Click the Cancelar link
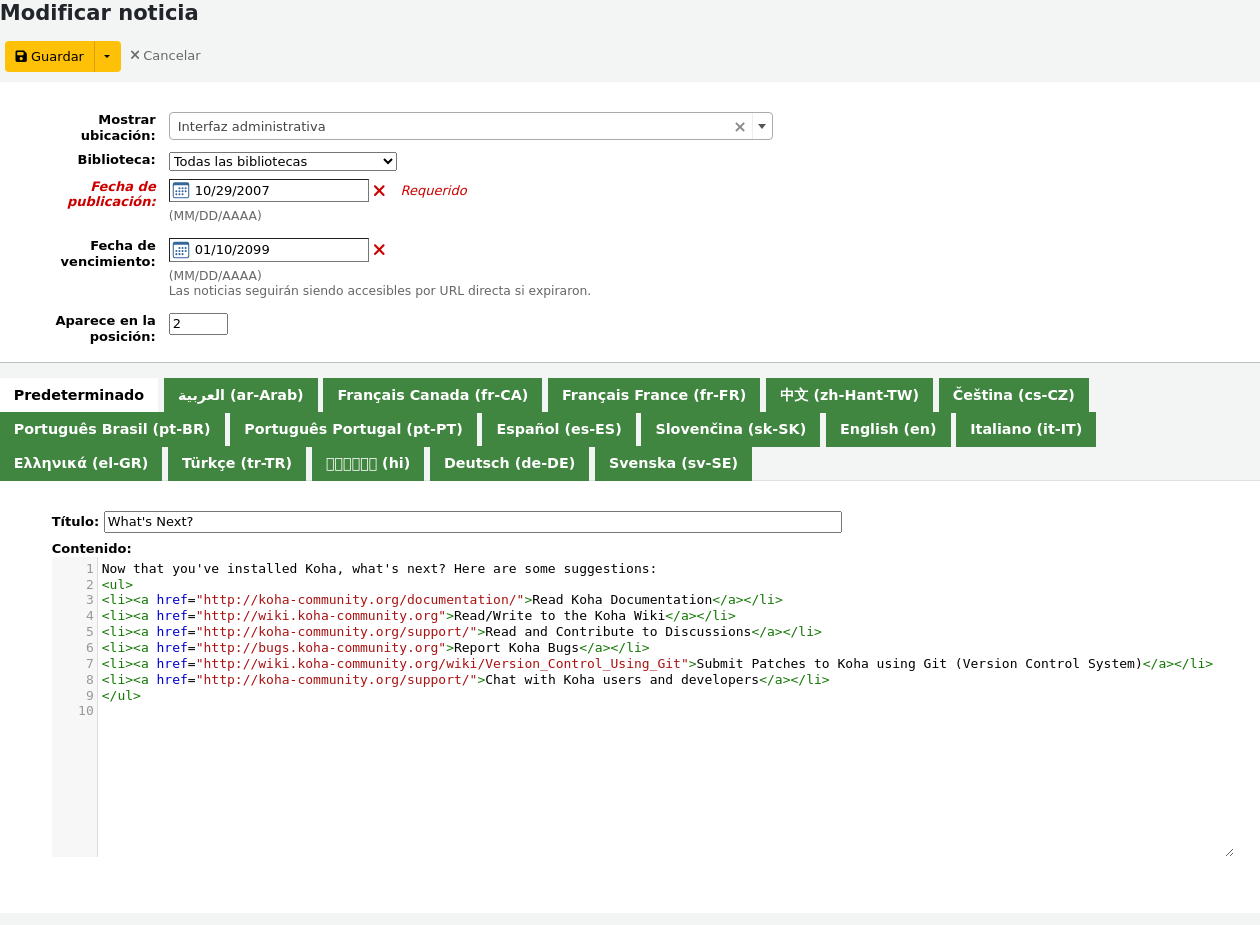Viewport: 1260px width, 925px height. tap(170, 55)
